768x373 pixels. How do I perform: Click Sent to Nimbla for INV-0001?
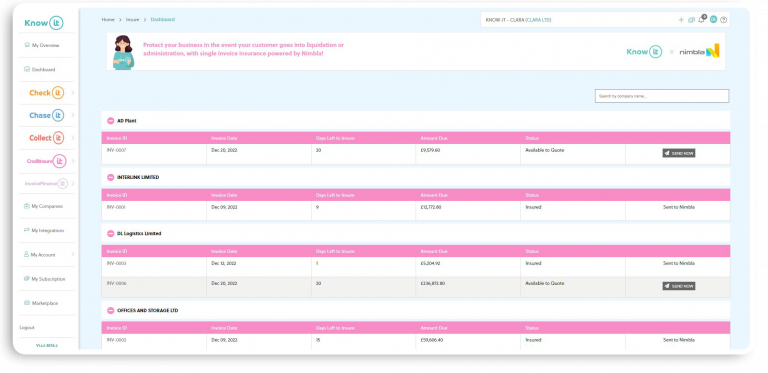coord(679,207)
